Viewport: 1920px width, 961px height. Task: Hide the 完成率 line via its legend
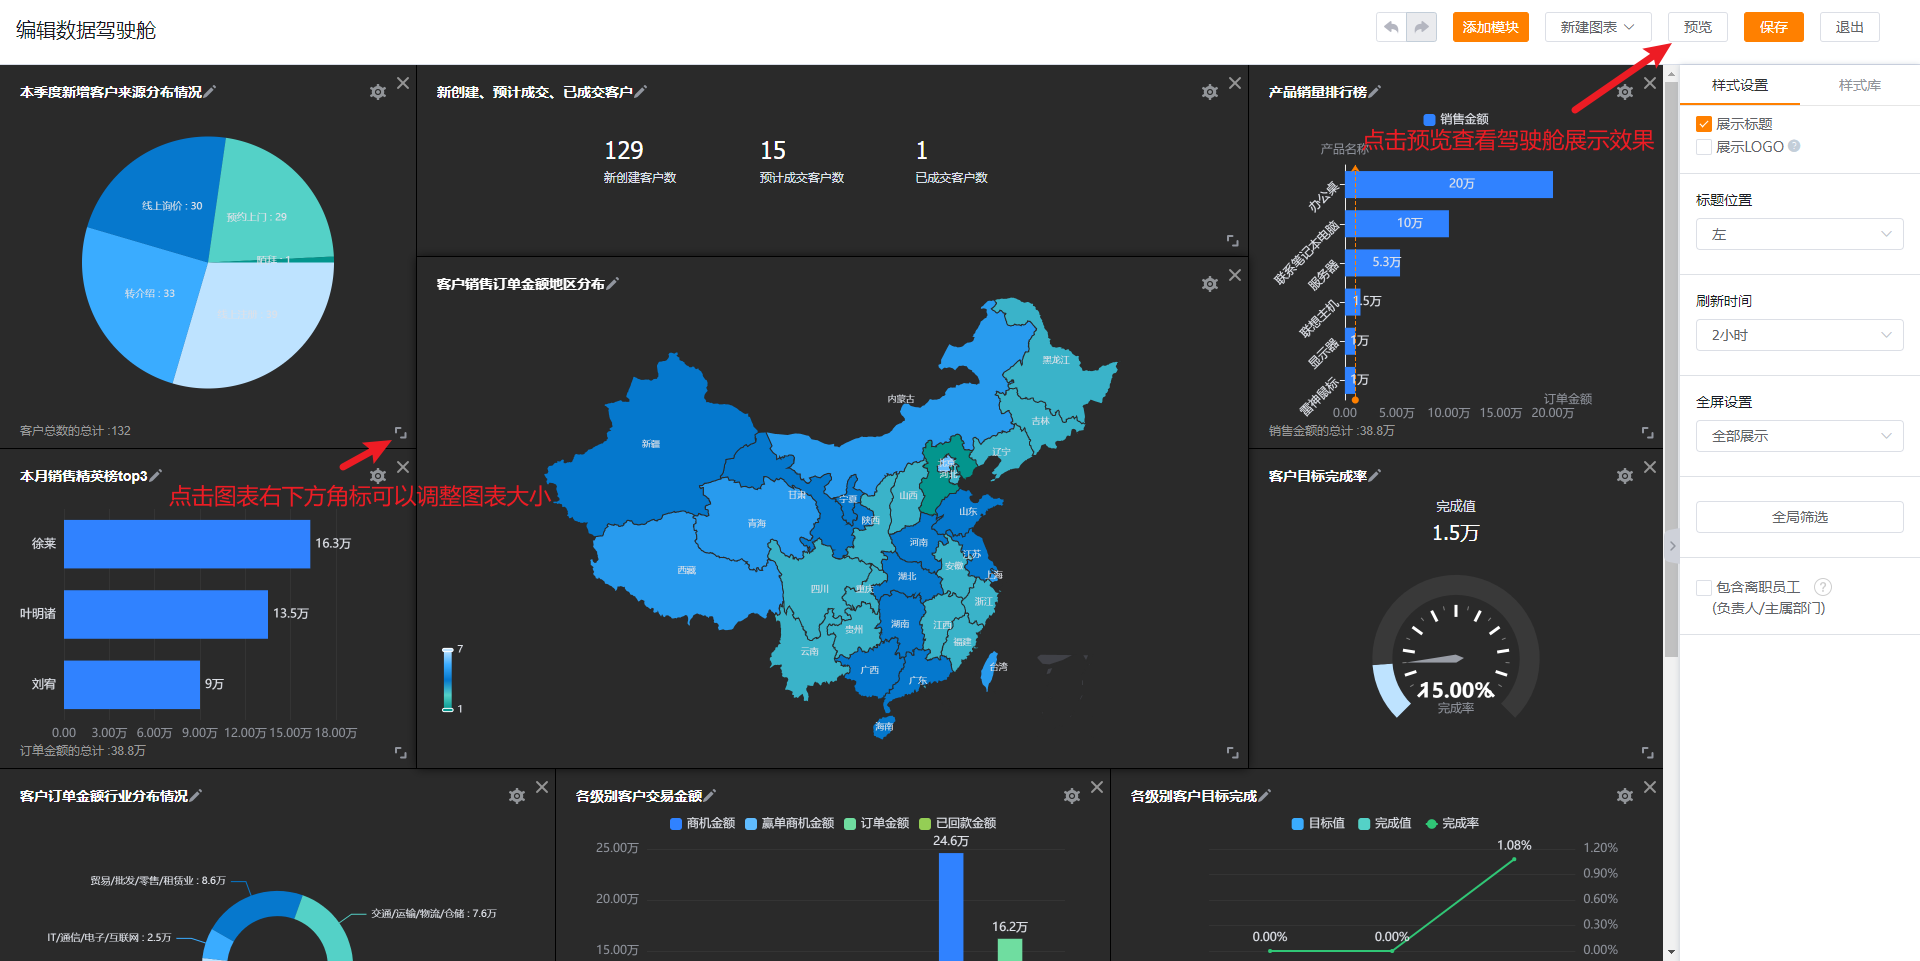(1452, 823)
